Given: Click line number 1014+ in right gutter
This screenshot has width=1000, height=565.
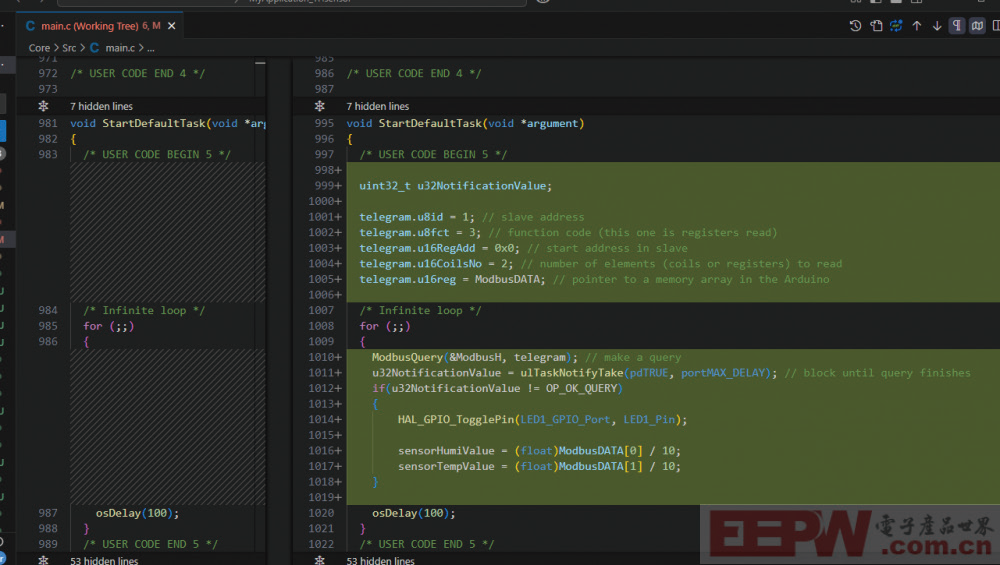Looking at the screenshot, I should coord(325,420).
